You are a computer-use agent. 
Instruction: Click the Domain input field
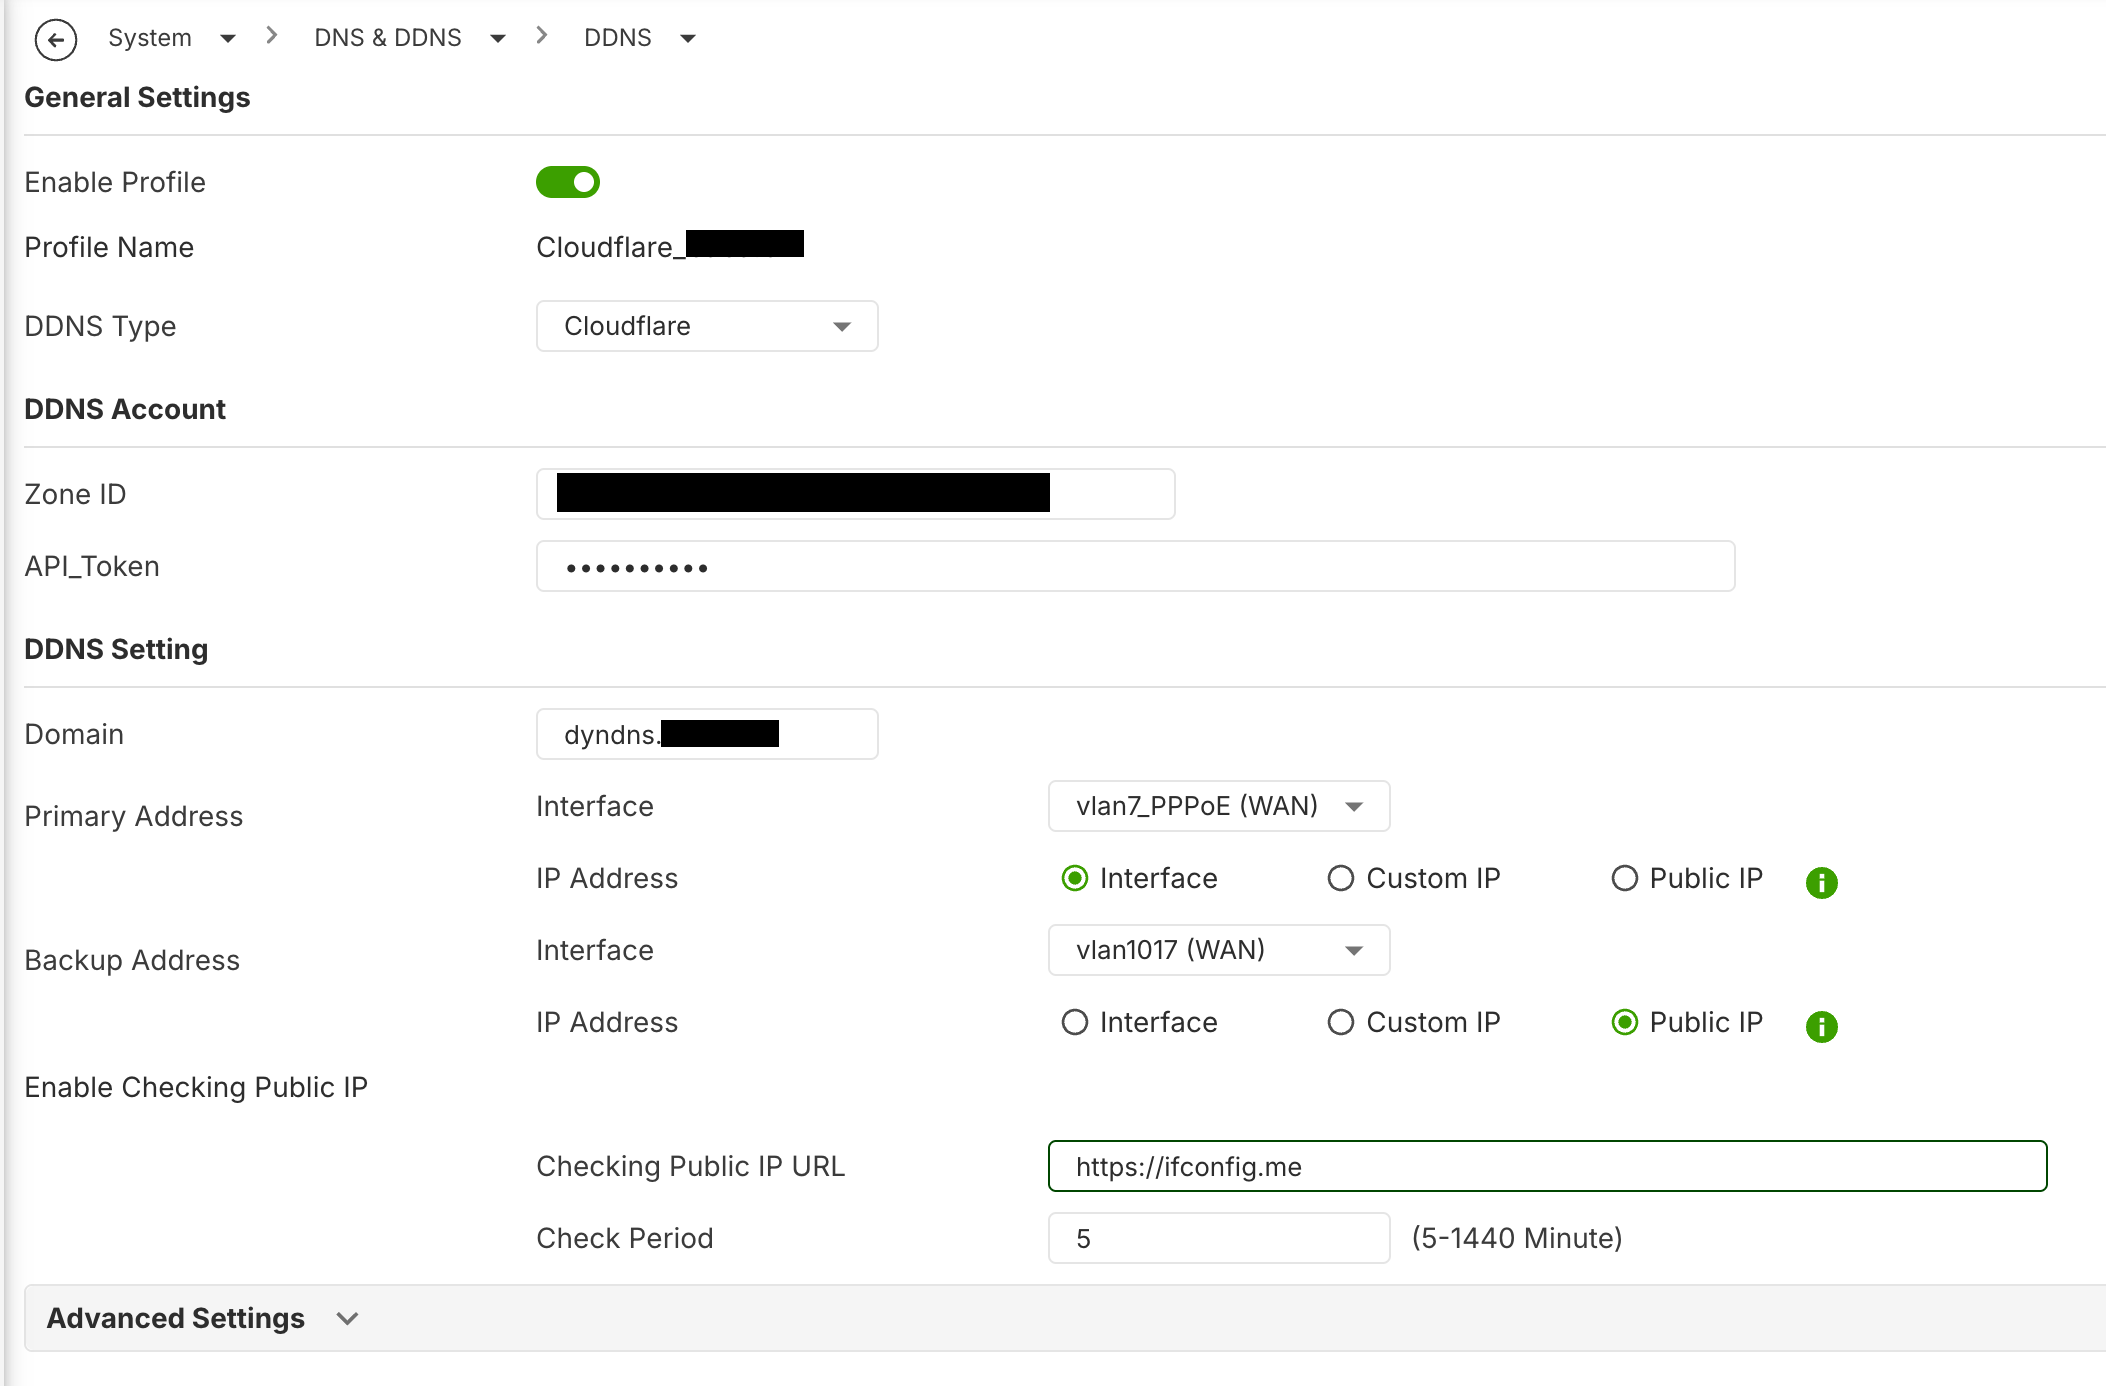(x=707, y=734)
